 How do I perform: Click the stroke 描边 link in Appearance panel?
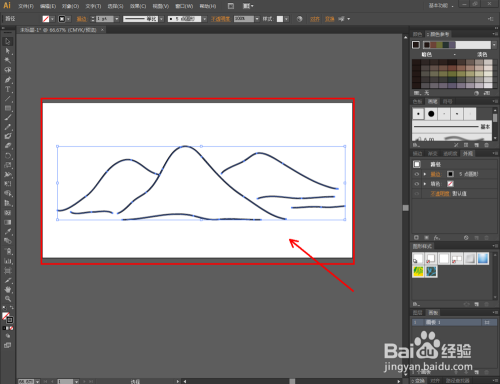coord(435,174)
